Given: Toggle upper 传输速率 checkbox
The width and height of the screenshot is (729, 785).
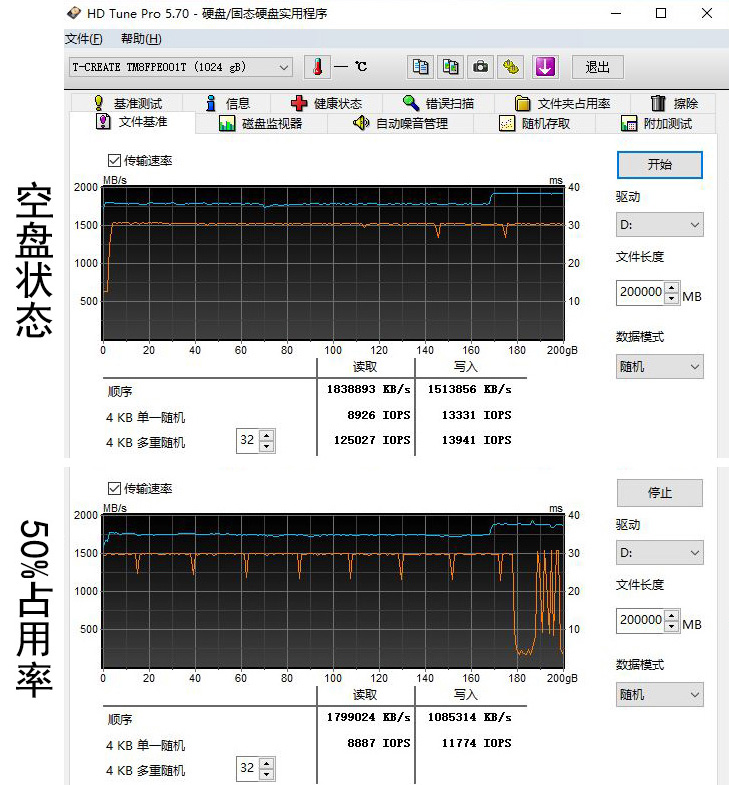Looking at the screenshot, I should point(114,160).
